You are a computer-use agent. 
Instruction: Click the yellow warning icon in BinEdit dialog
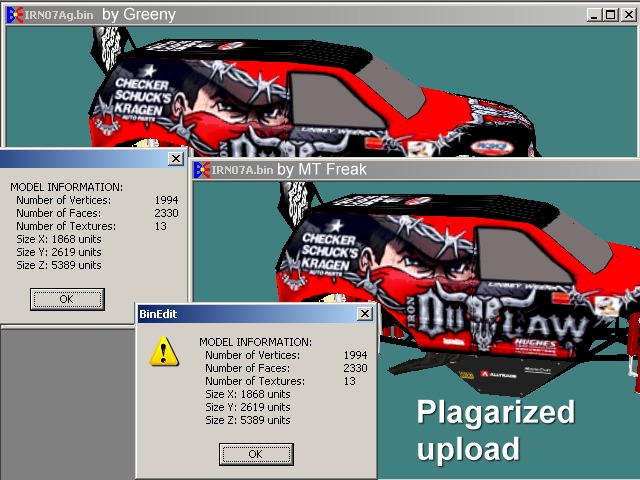point(164,351)
